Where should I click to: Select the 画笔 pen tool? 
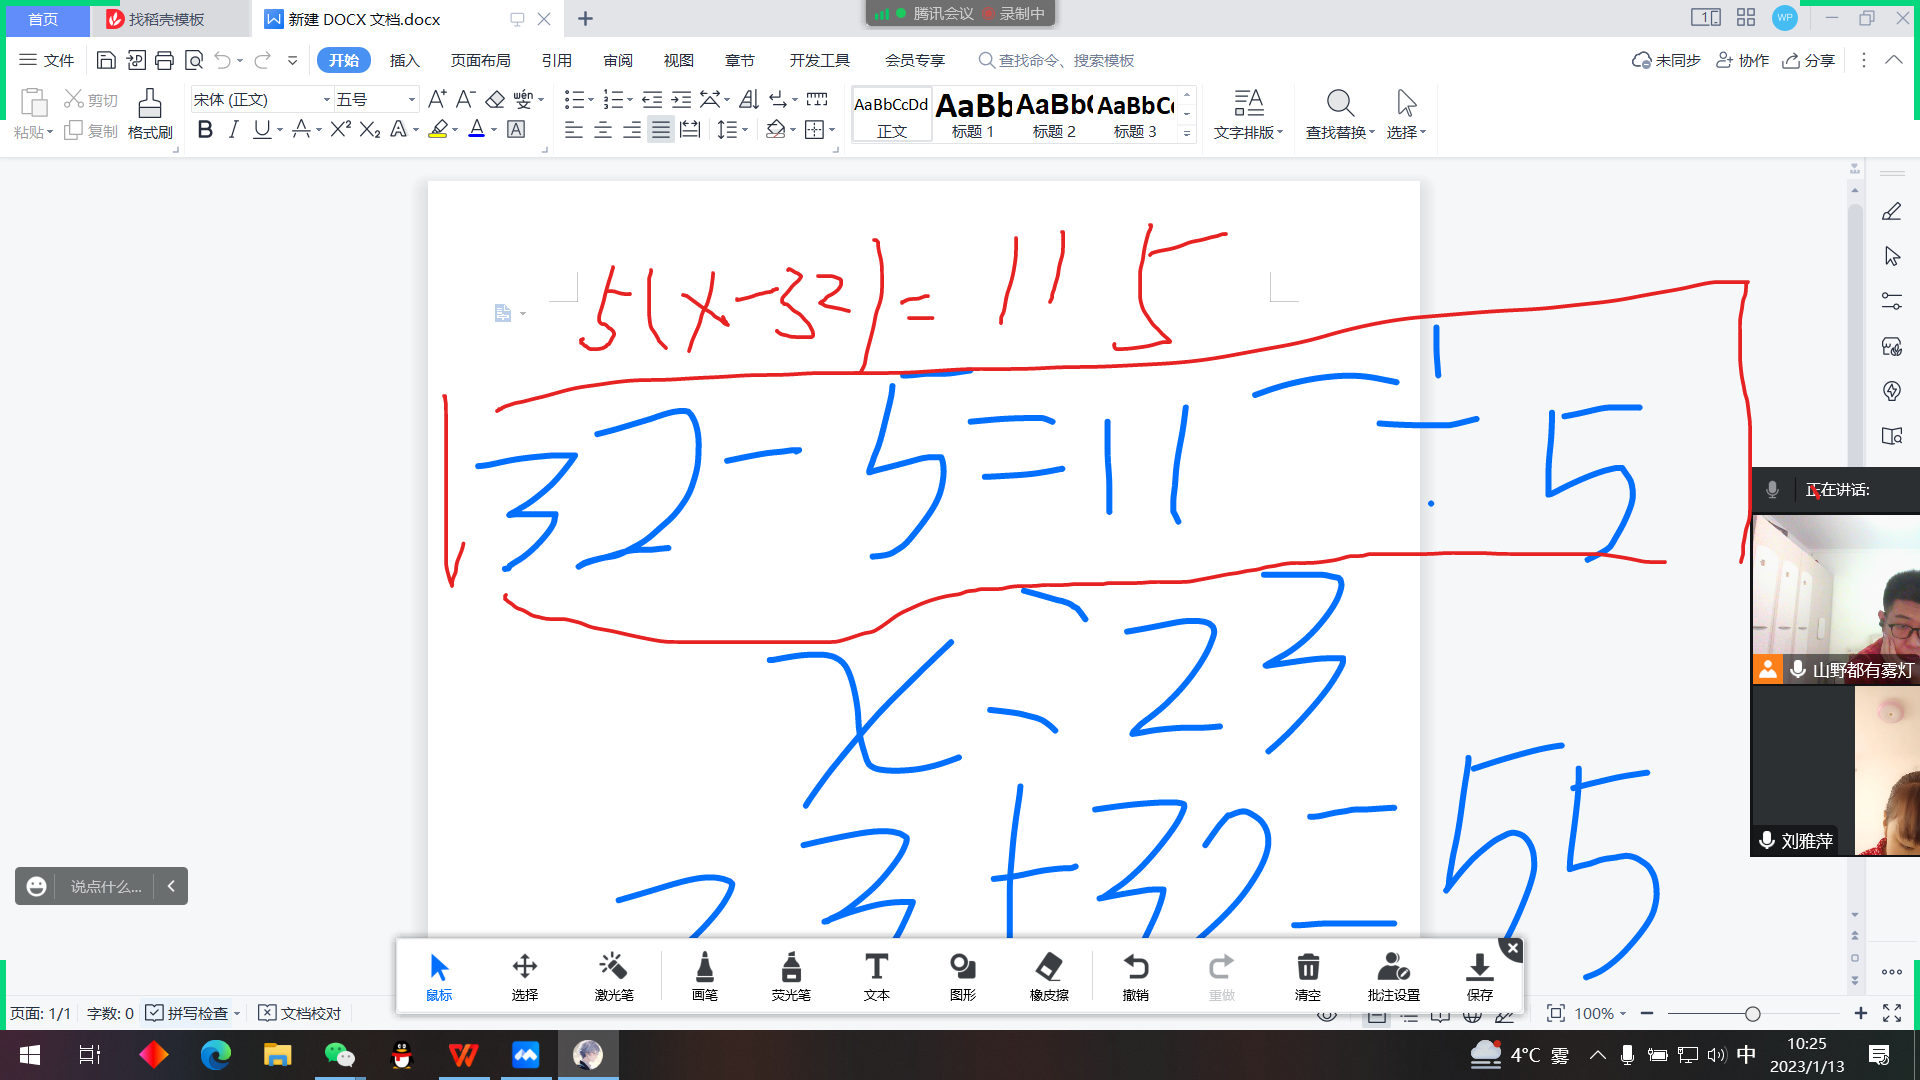coord(704,977)
